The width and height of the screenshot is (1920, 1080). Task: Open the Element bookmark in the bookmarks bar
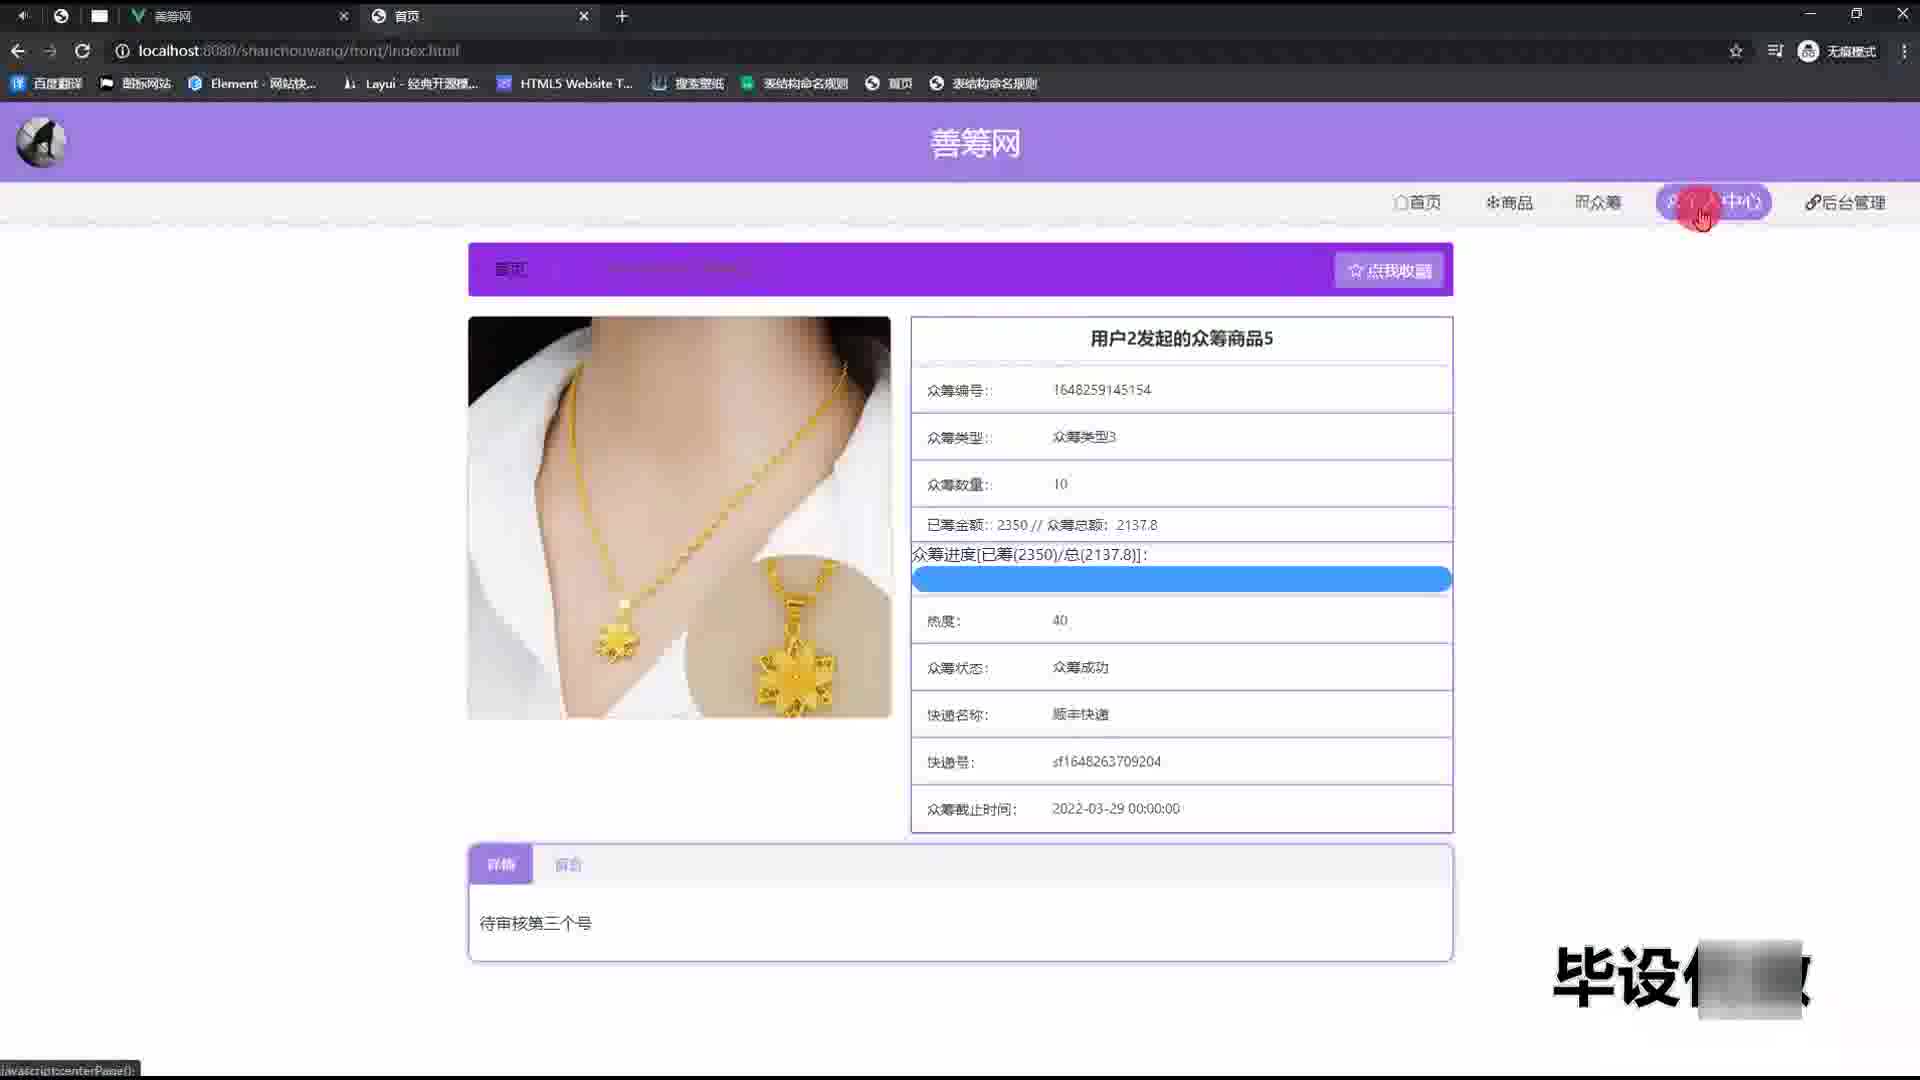click(x=252, y=84)
